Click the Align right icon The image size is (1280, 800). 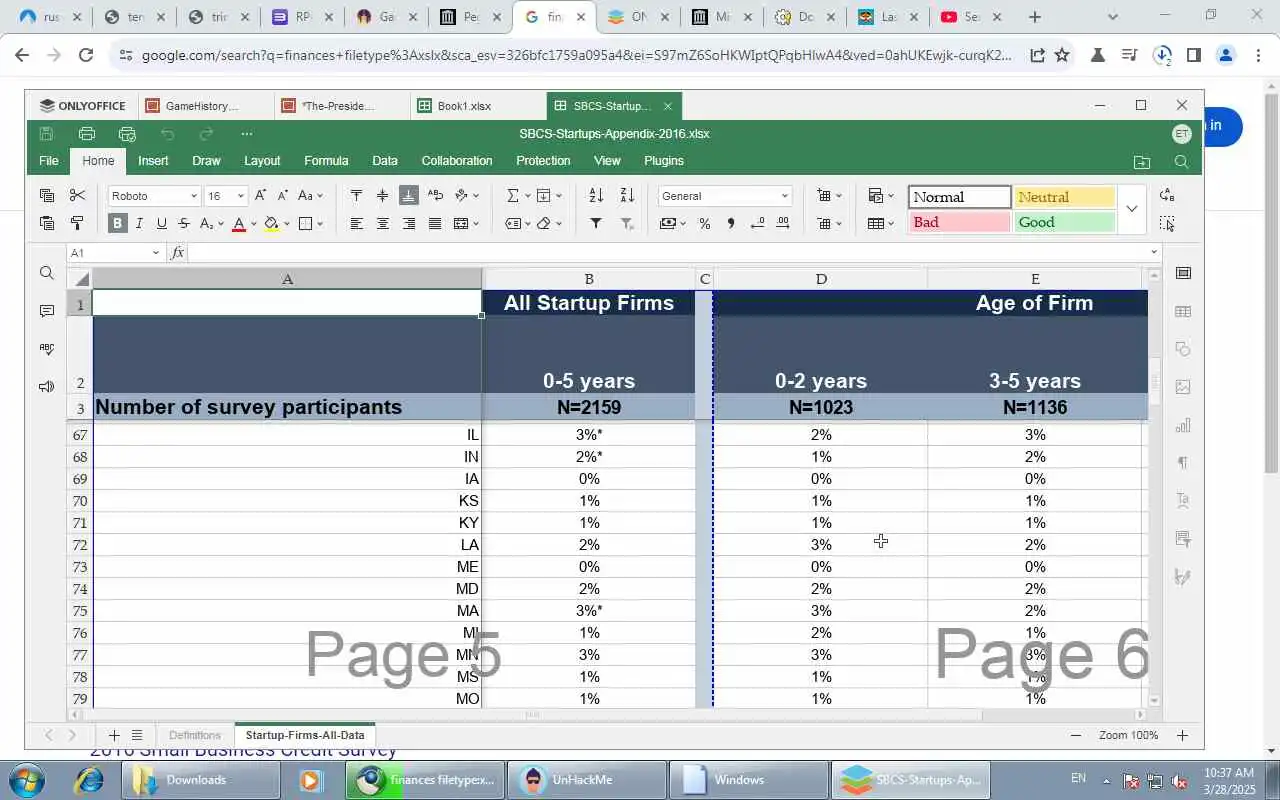point(408,223)
